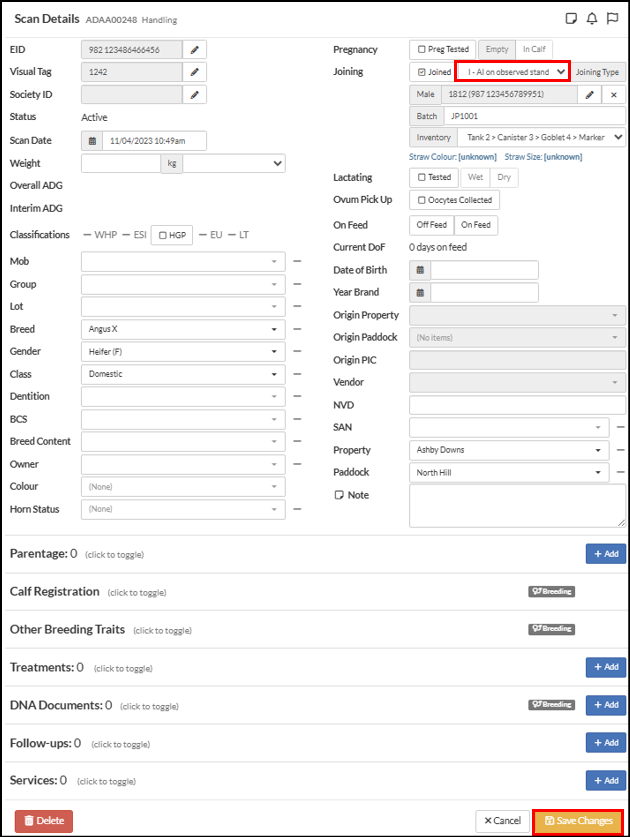Click into the Note text area

tap(517, 506)
